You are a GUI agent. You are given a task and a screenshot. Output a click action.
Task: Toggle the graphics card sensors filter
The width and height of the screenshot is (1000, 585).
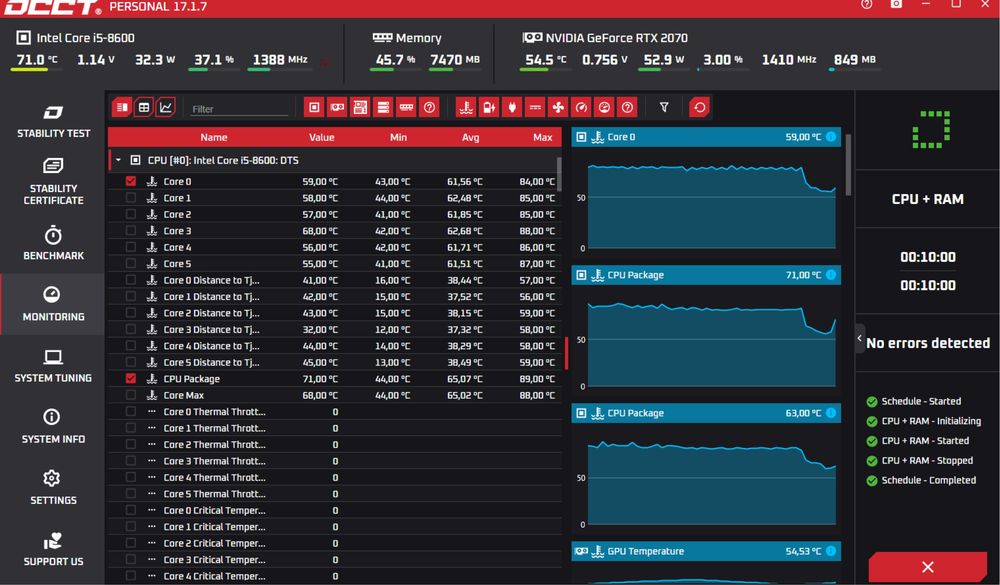(x=337, y=107)
